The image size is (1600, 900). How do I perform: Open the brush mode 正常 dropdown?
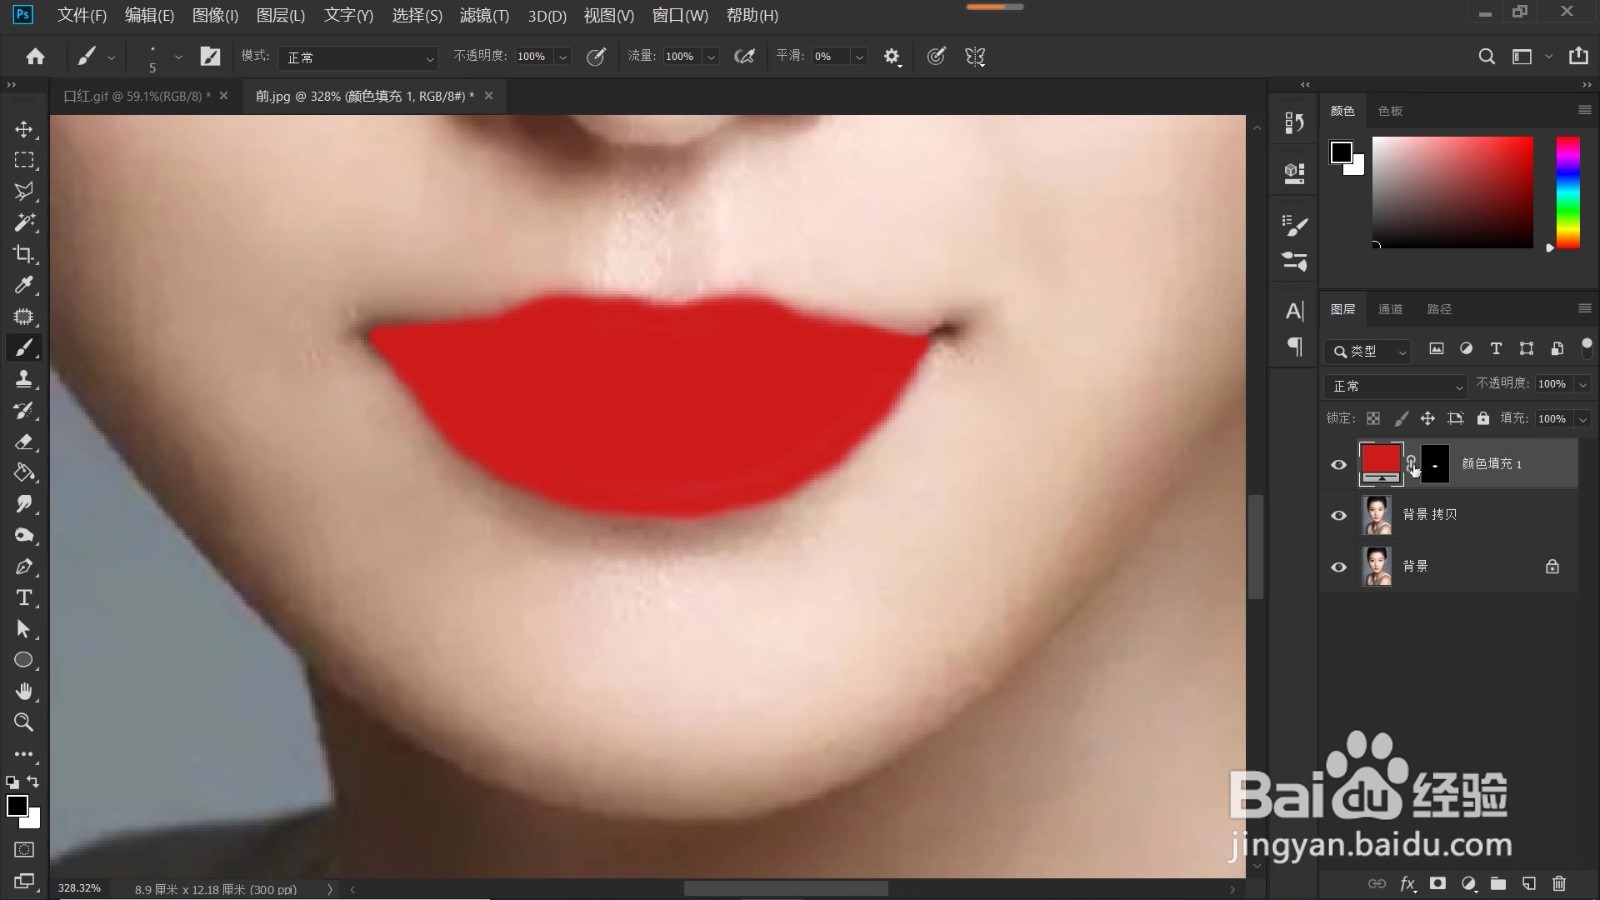point(358,58)
